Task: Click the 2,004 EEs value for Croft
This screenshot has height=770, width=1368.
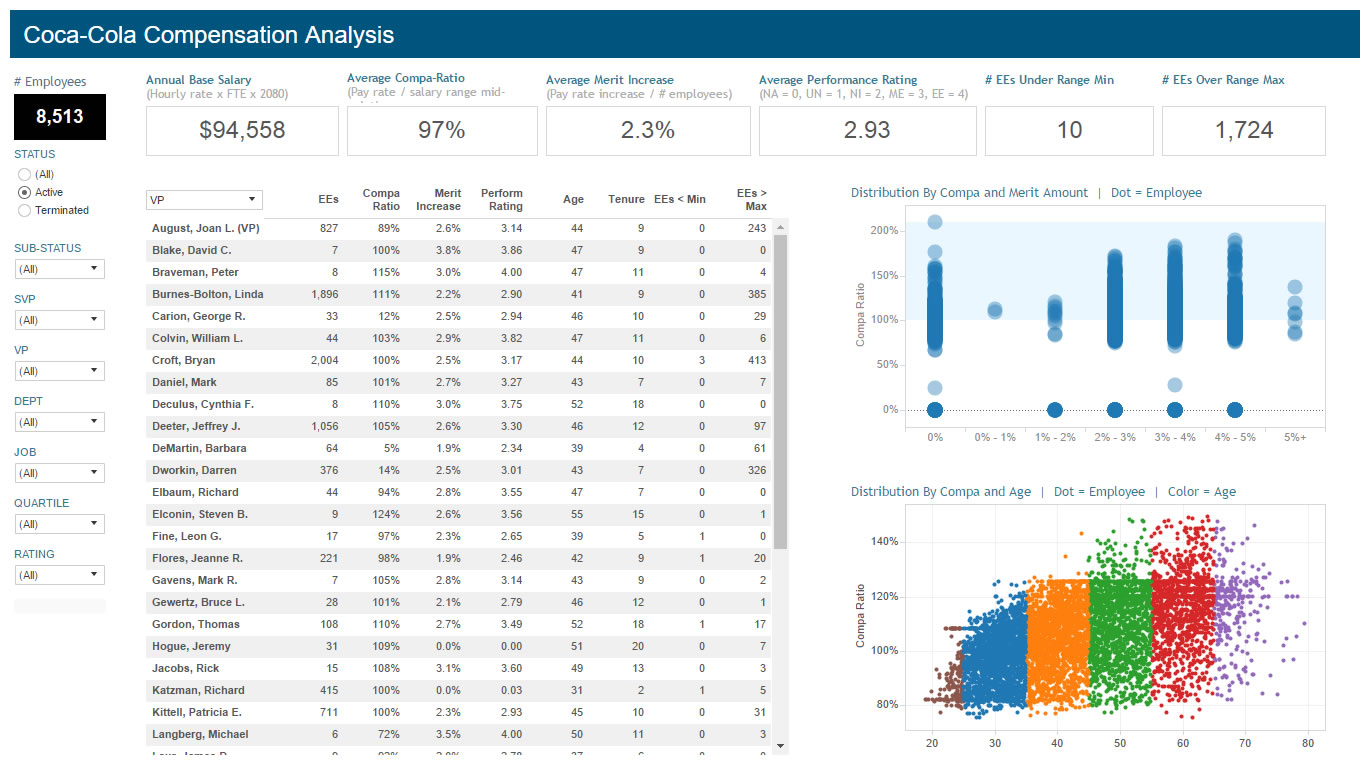Action: click(325, 360)
